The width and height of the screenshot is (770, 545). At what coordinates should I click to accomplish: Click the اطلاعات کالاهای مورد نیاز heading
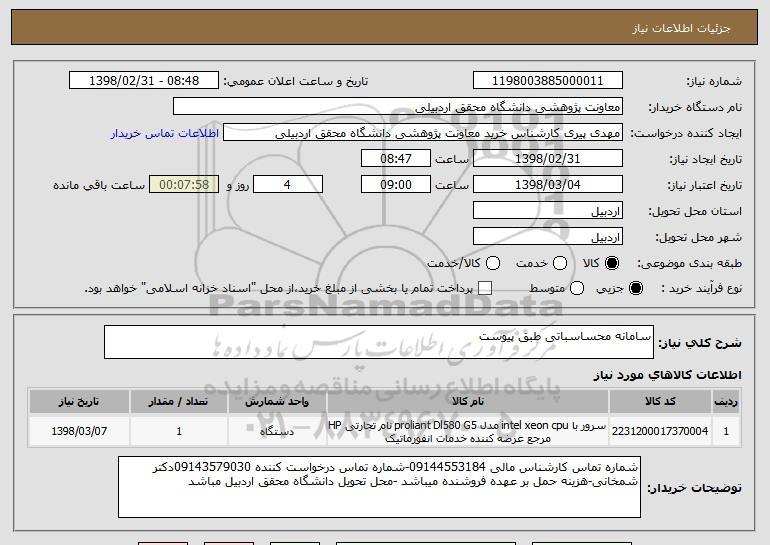point(667,375)
